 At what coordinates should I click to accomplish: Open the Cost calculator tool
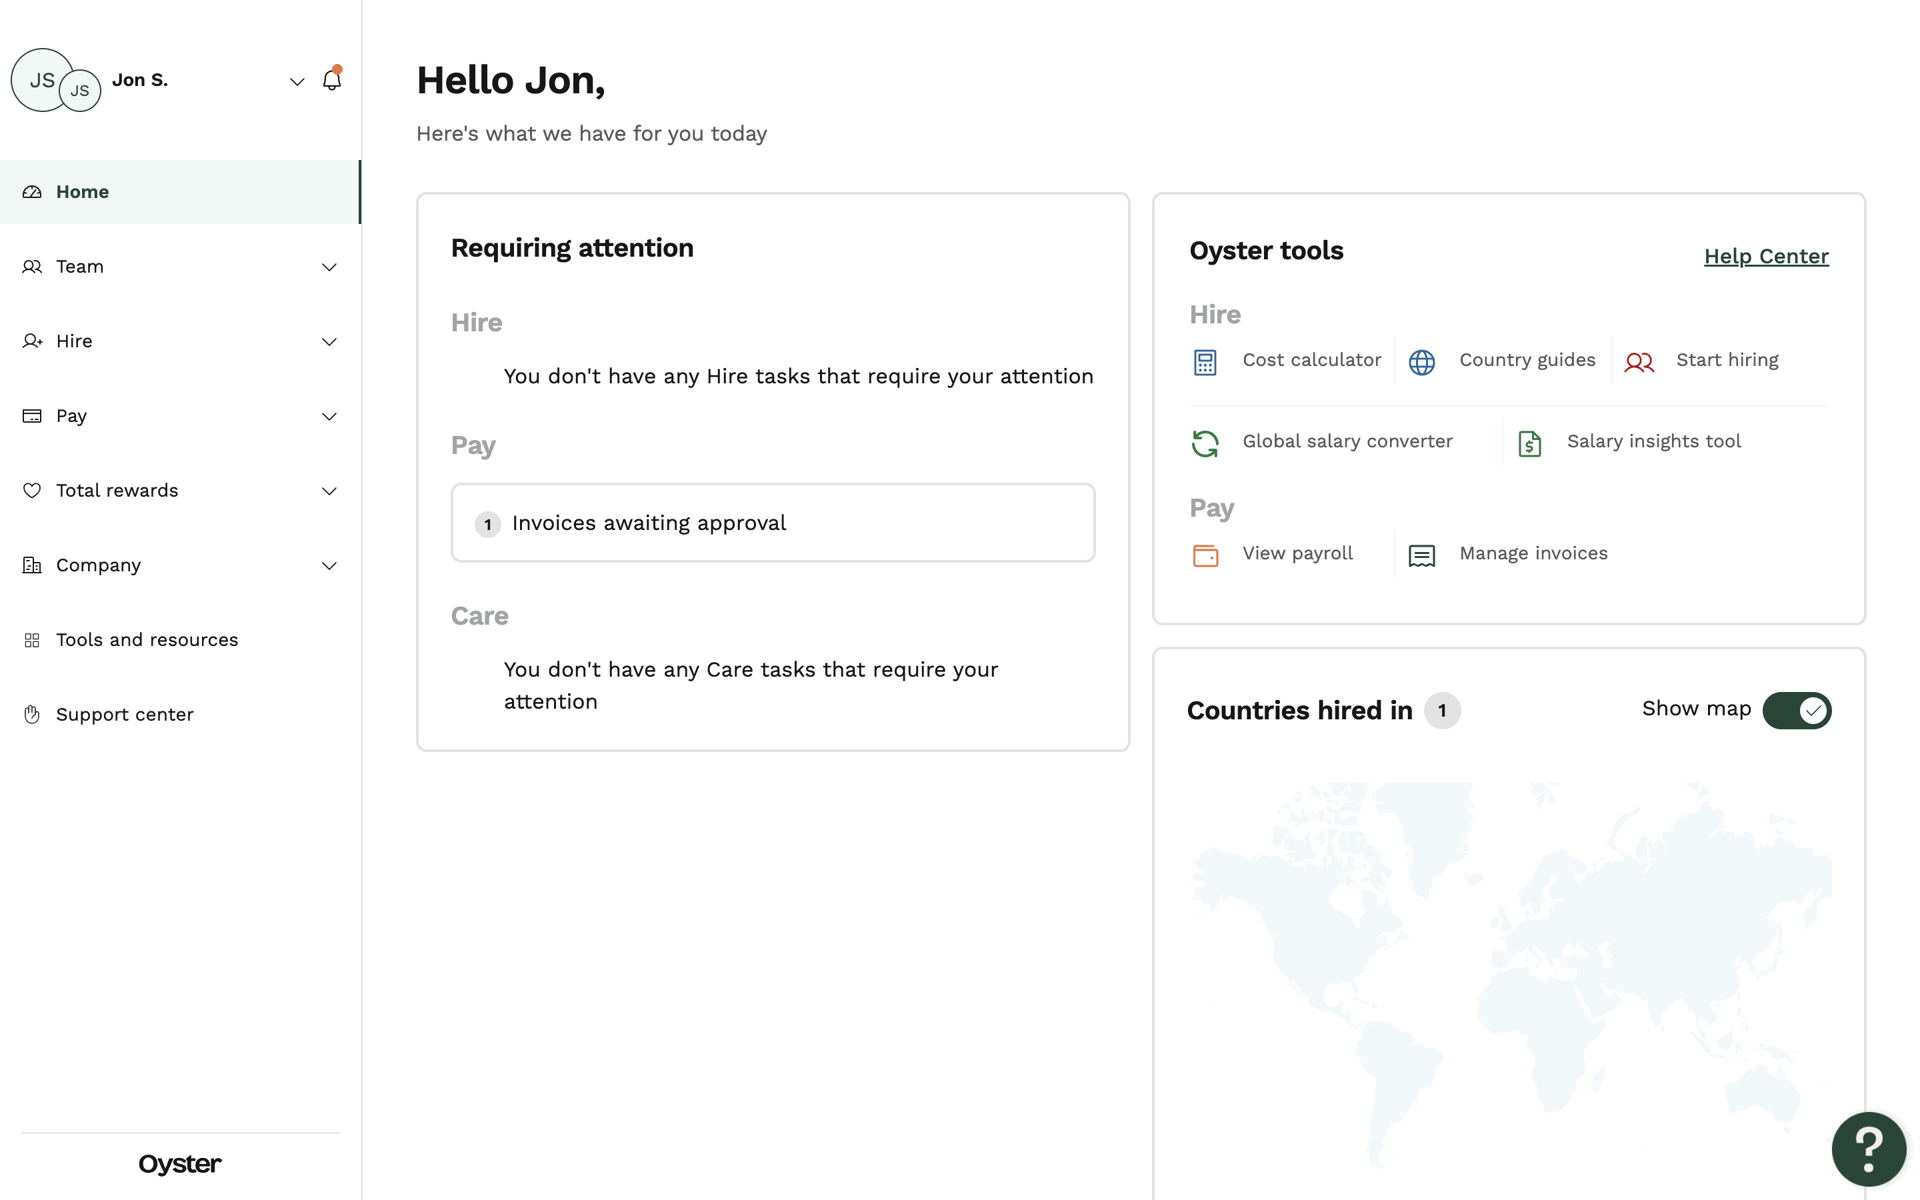pos(1311,360)
